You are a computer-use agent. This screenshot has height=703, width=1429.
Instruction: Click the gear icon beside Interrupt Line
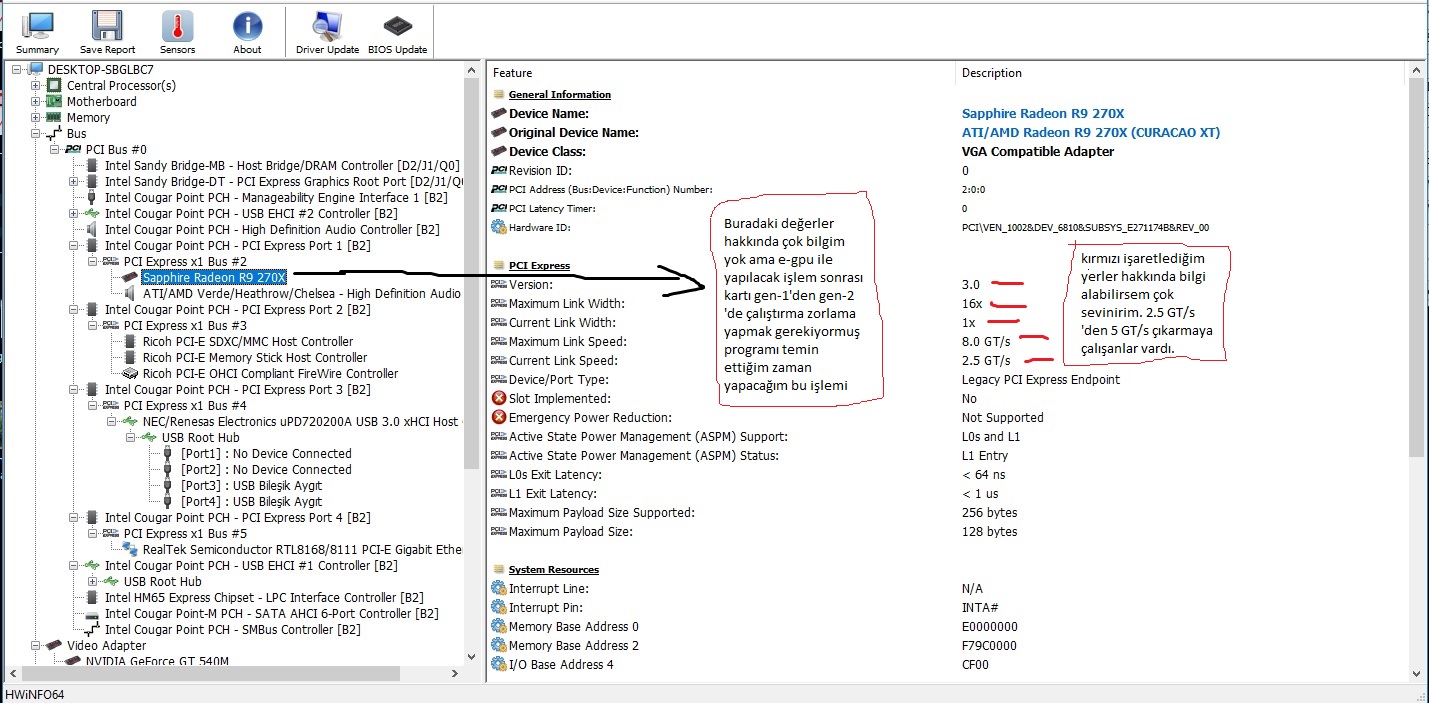click(499, 588)
